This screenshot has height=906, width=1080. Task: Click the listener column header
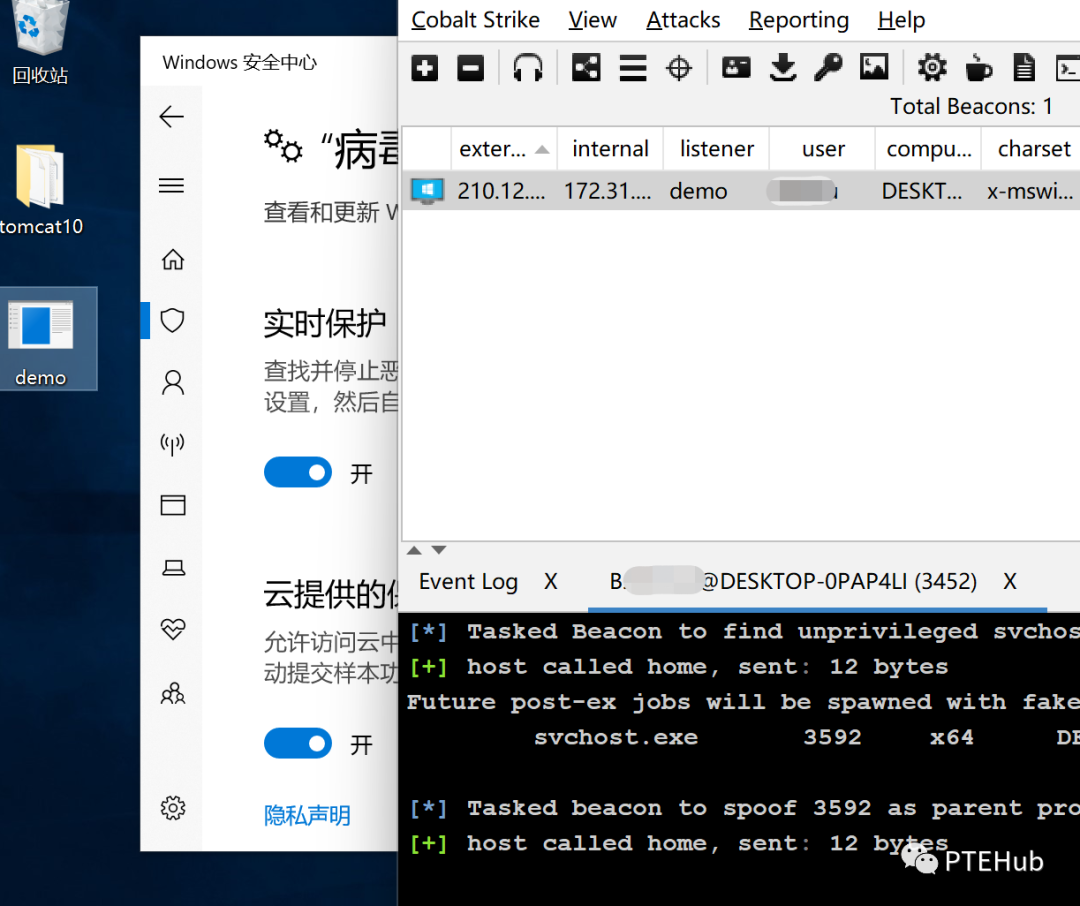click(x=716, y=149)
